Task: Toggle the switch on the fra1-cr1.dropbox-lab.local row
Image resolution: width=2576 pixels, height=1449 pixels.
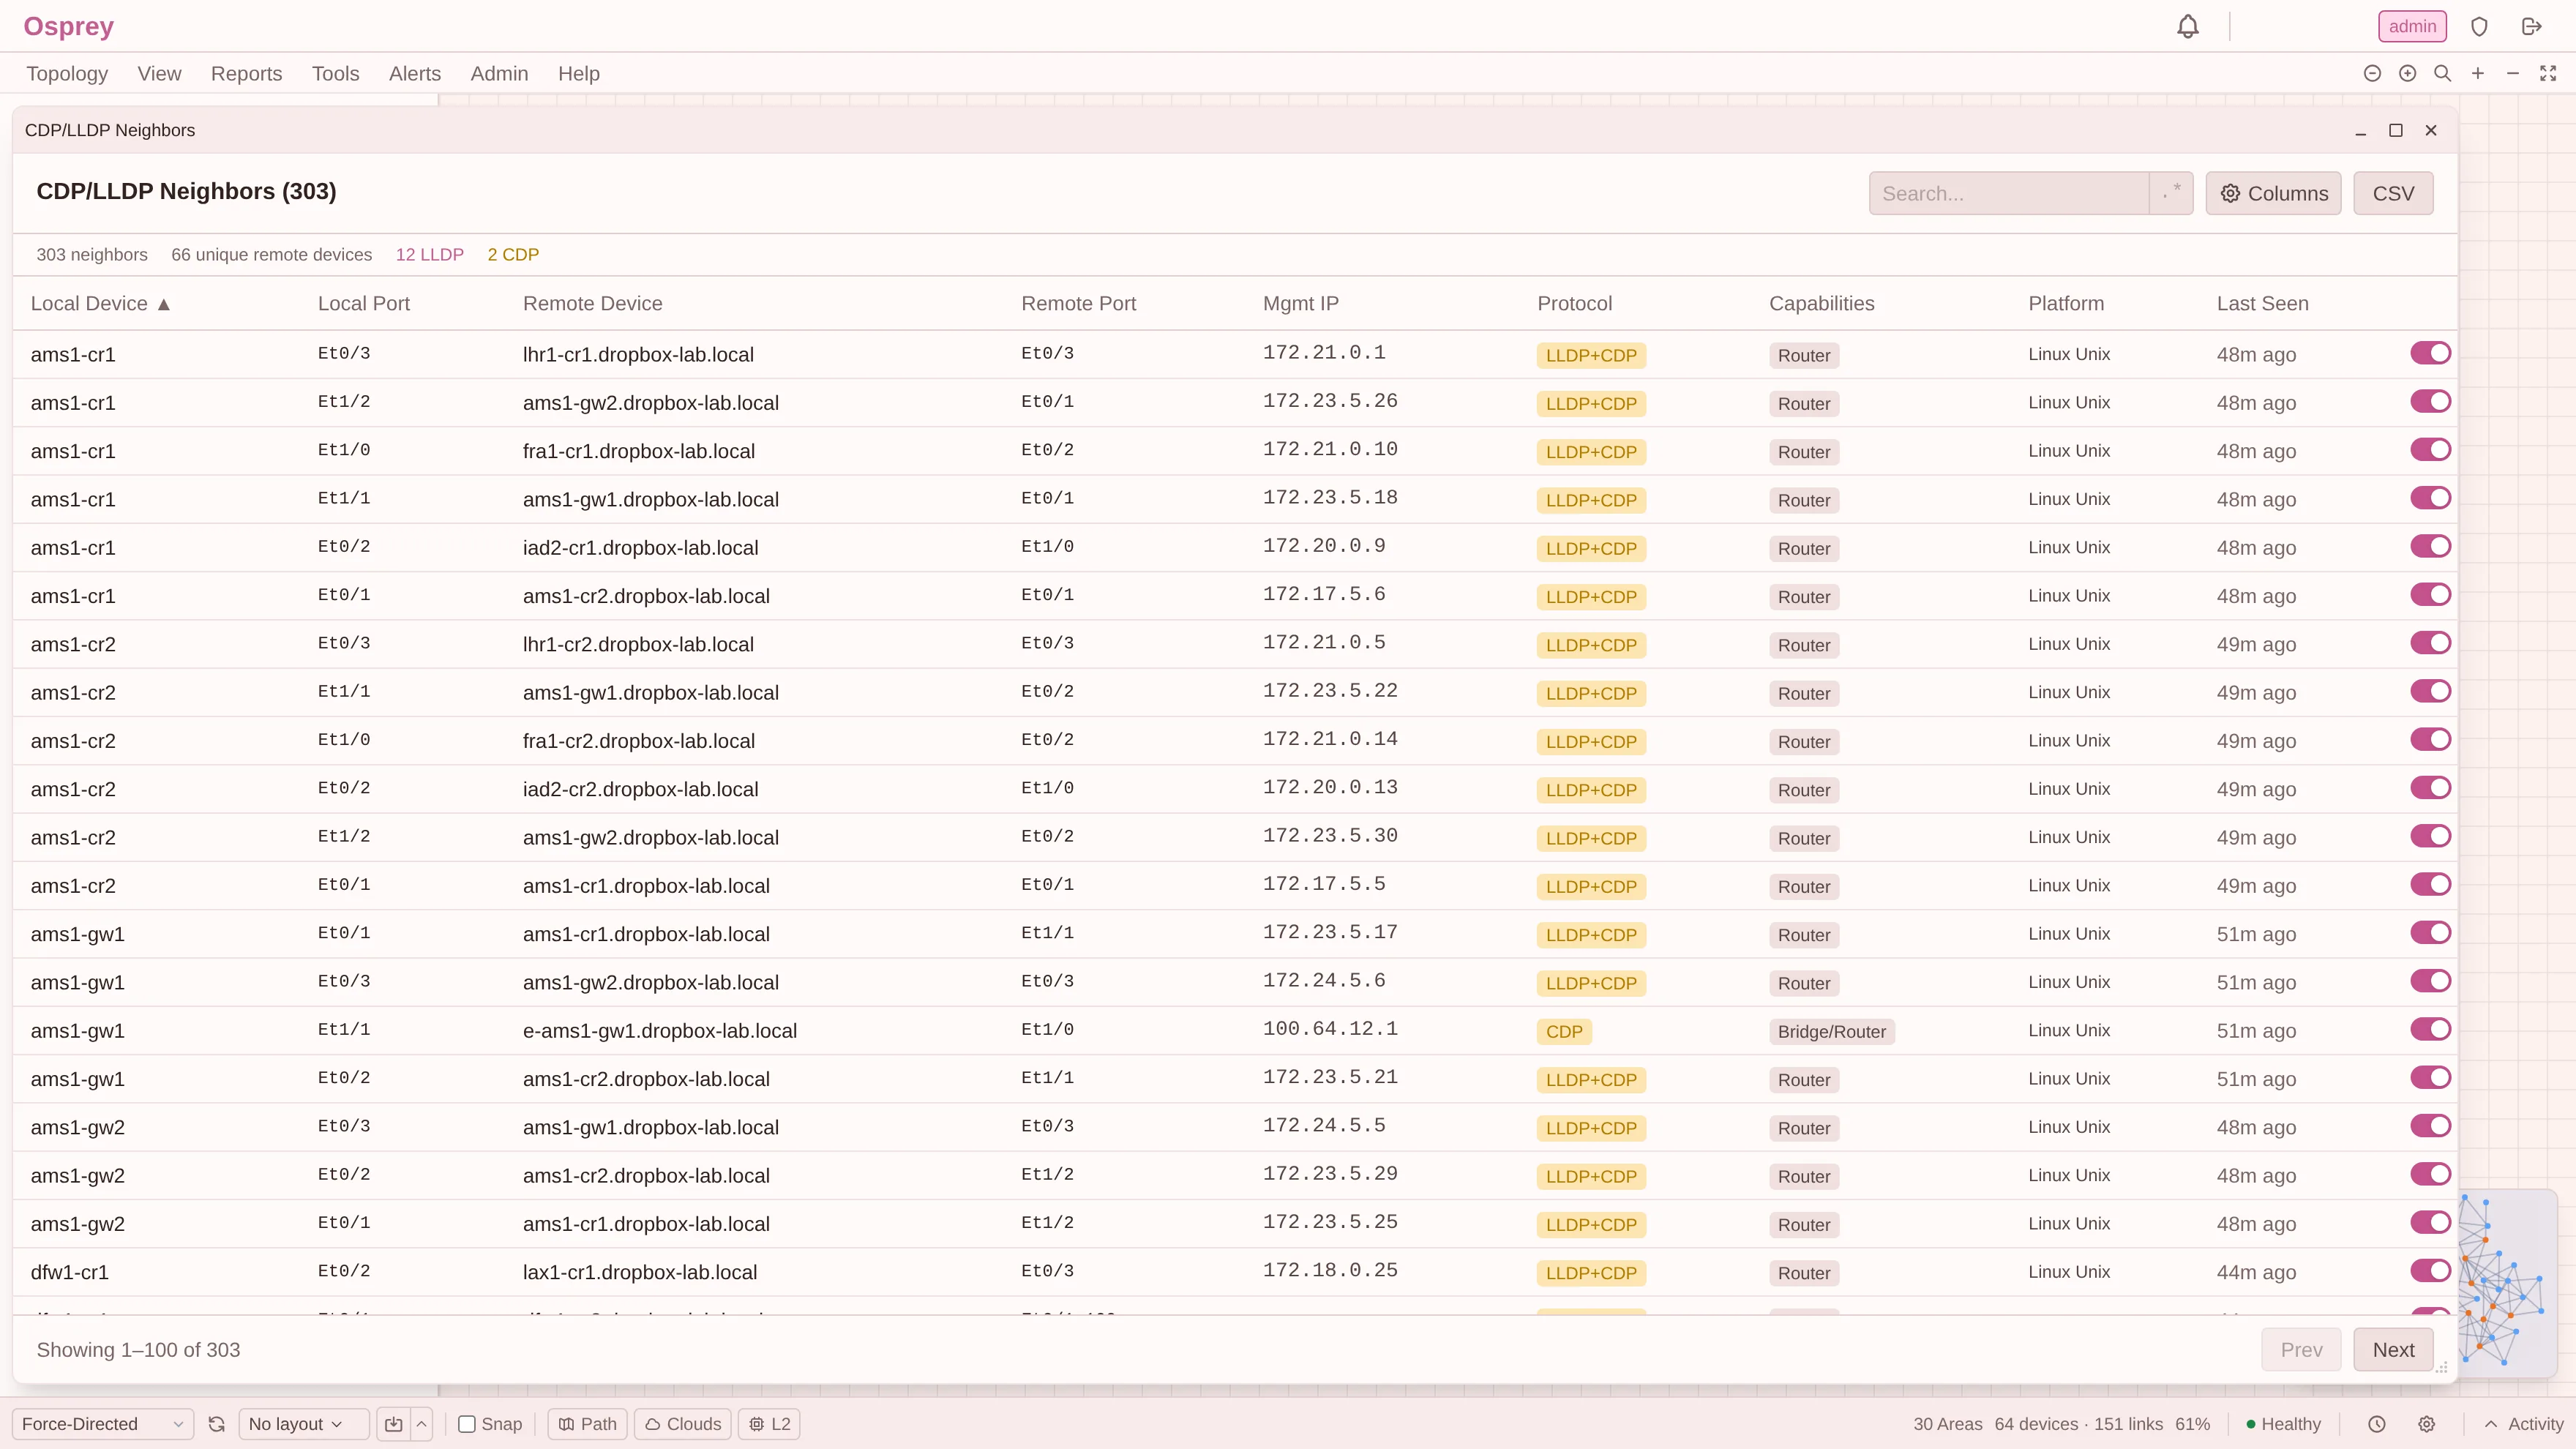Action: click(2430, 450)
